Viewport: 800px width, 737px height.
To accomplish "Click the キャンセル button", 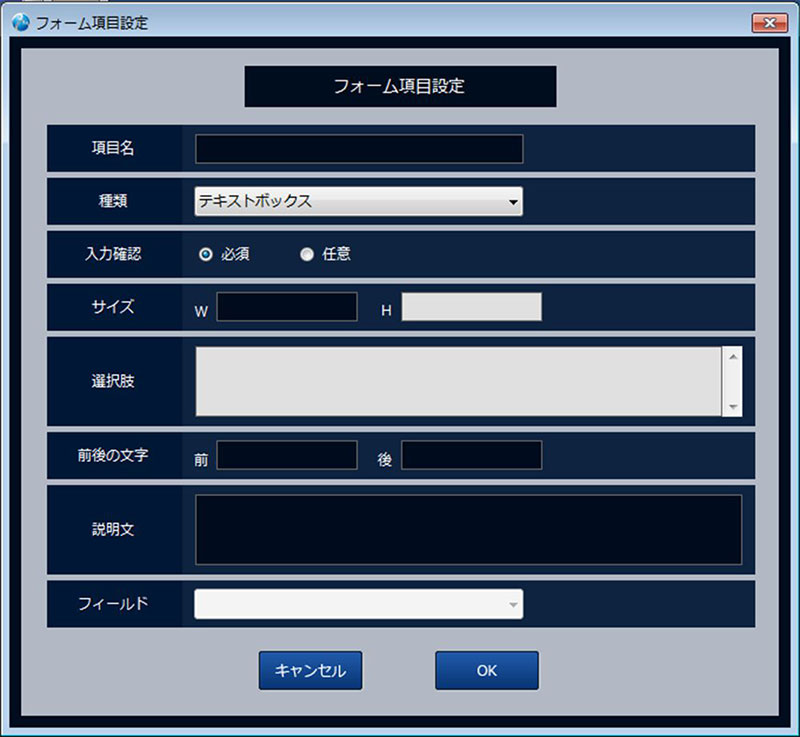I will [310, 670].
